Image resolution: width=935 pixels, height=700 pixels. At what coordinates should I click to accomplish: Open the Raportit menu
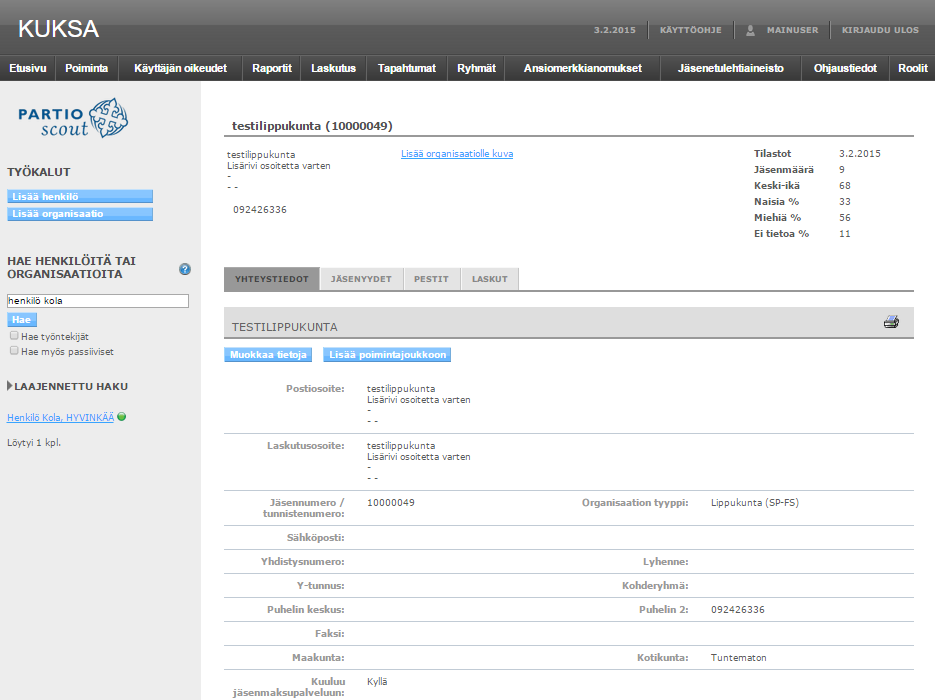[271, 68]
